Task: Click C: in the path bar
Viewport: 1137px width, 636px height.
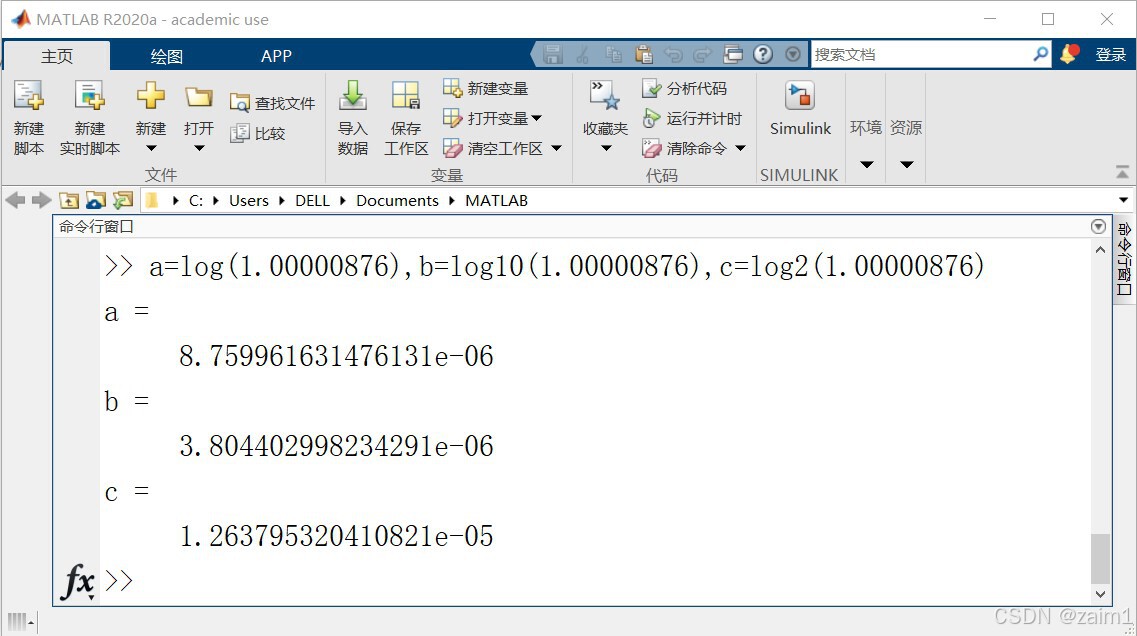Action: coord(196,200)
